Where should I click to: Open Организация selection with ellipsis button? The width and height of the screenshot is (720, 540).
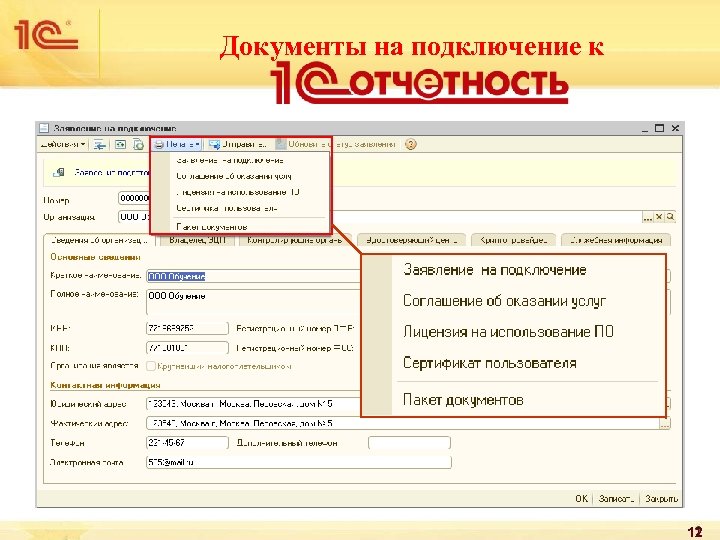[647, 217]
